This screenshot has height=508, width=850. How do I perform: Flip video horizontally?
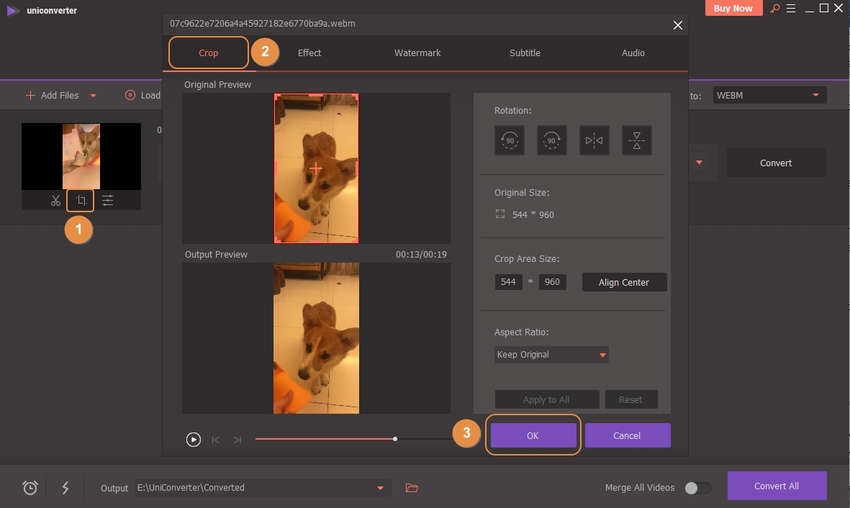[x=594, y=140]
